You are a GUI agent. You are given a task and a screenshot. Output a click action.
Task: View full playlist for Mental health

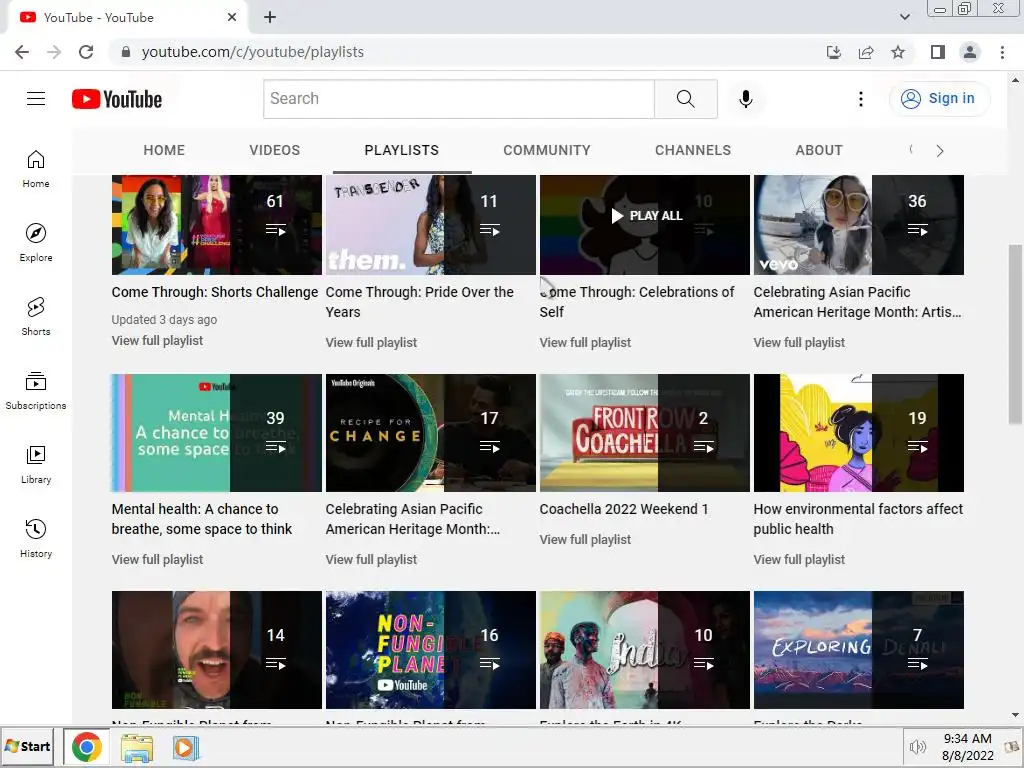157,559
